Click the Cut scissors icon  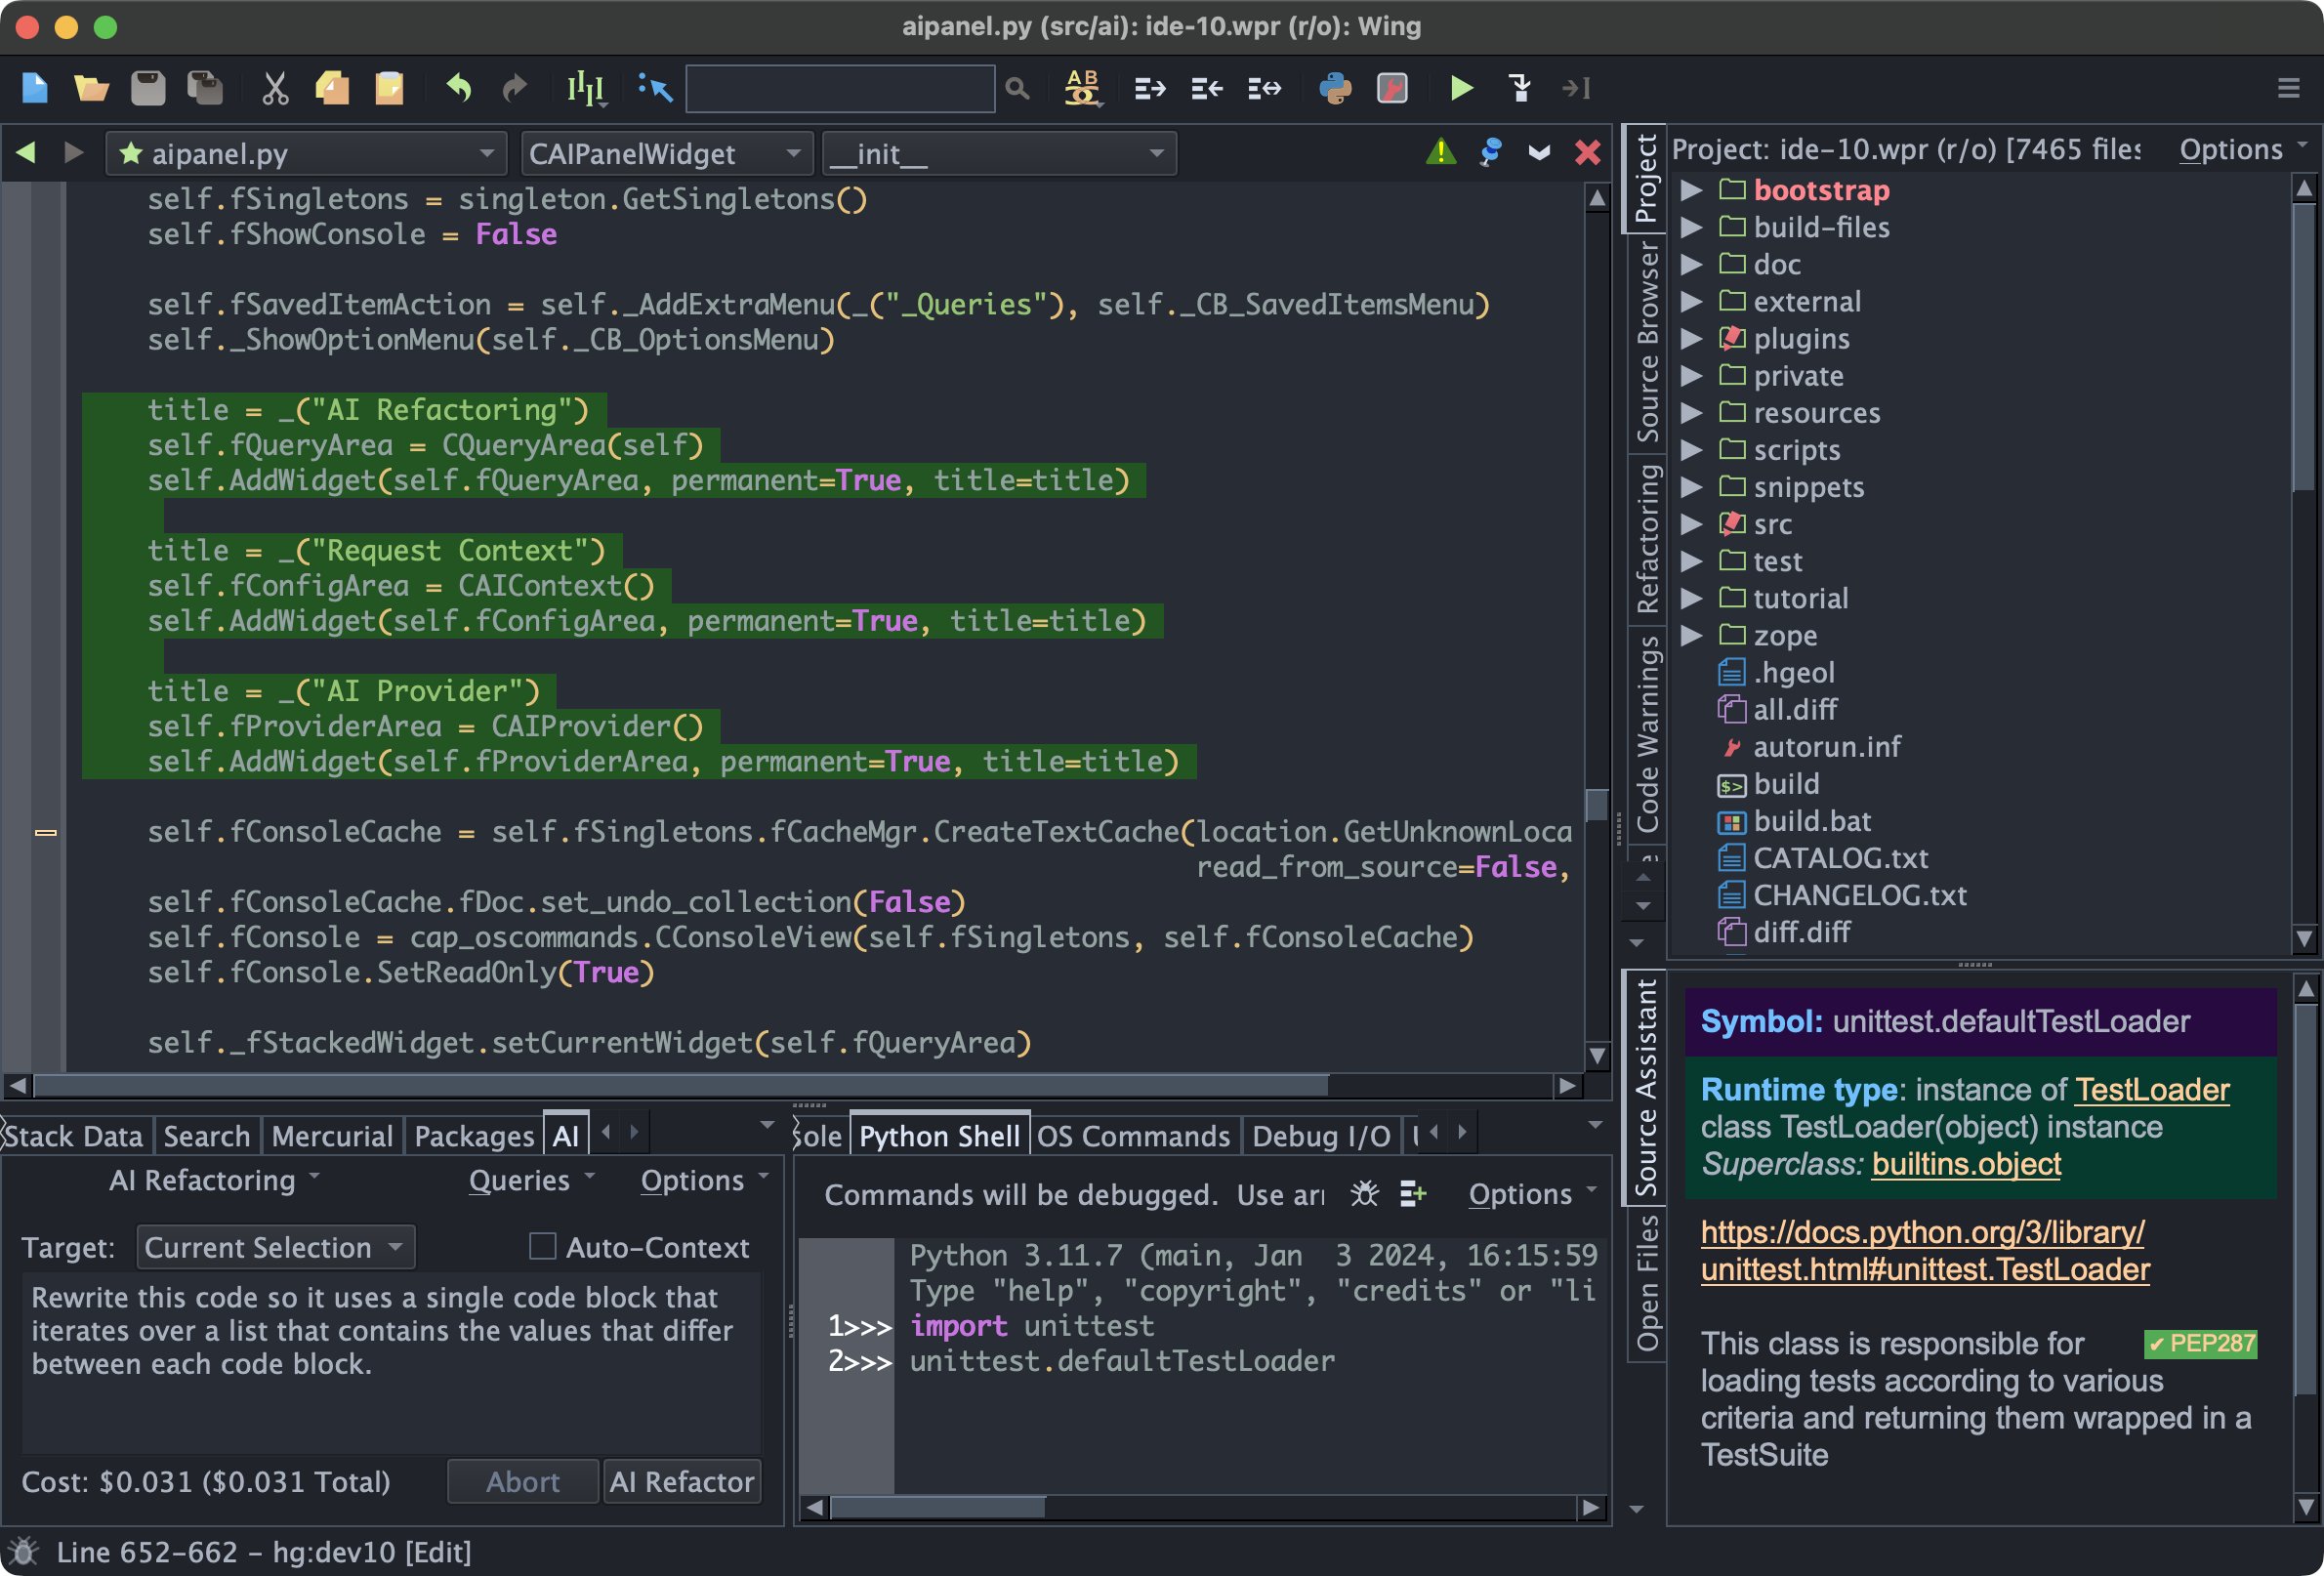[x=275, y=89]
